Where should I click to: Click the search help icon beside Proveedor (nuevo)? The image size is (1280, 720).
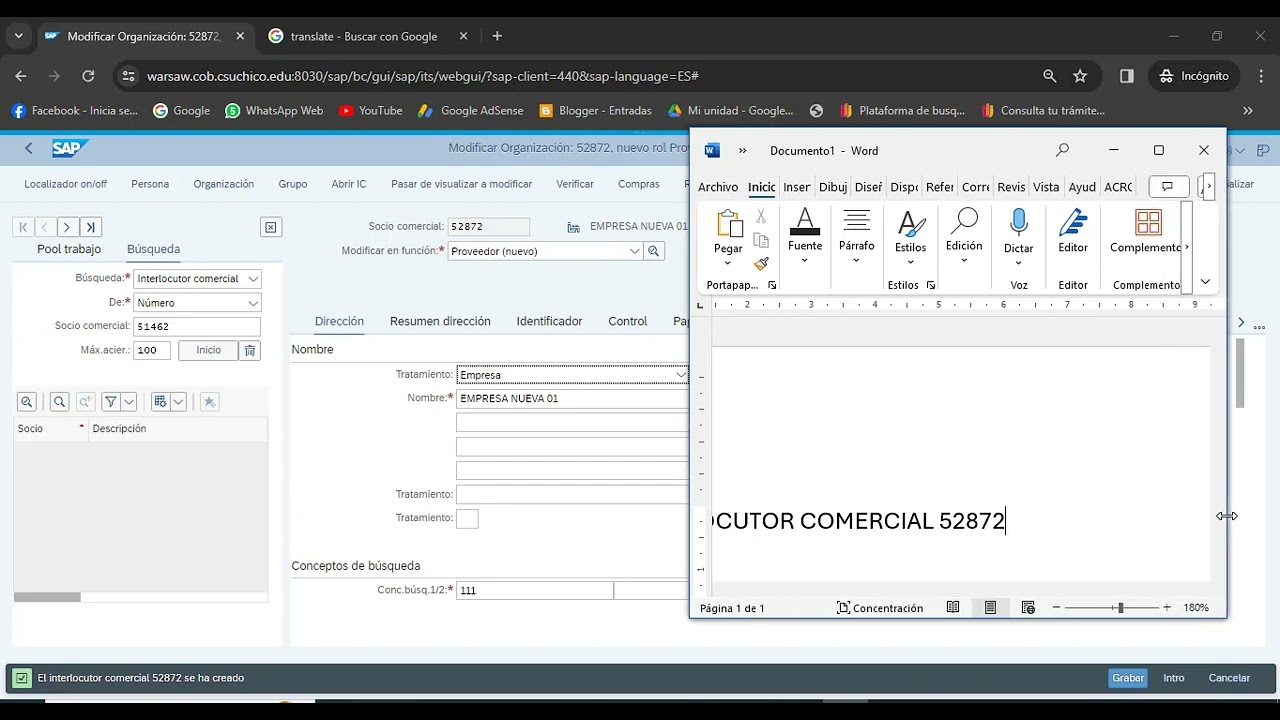[x=654, y=251]
